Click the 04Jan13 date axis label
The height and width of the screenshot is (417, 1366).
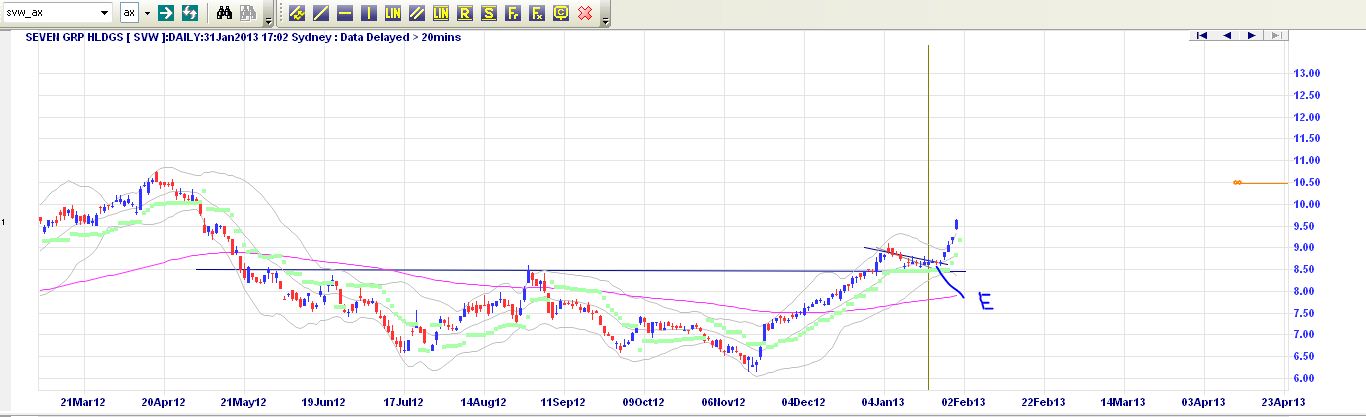pyautogui.click(x=883, y=402)
